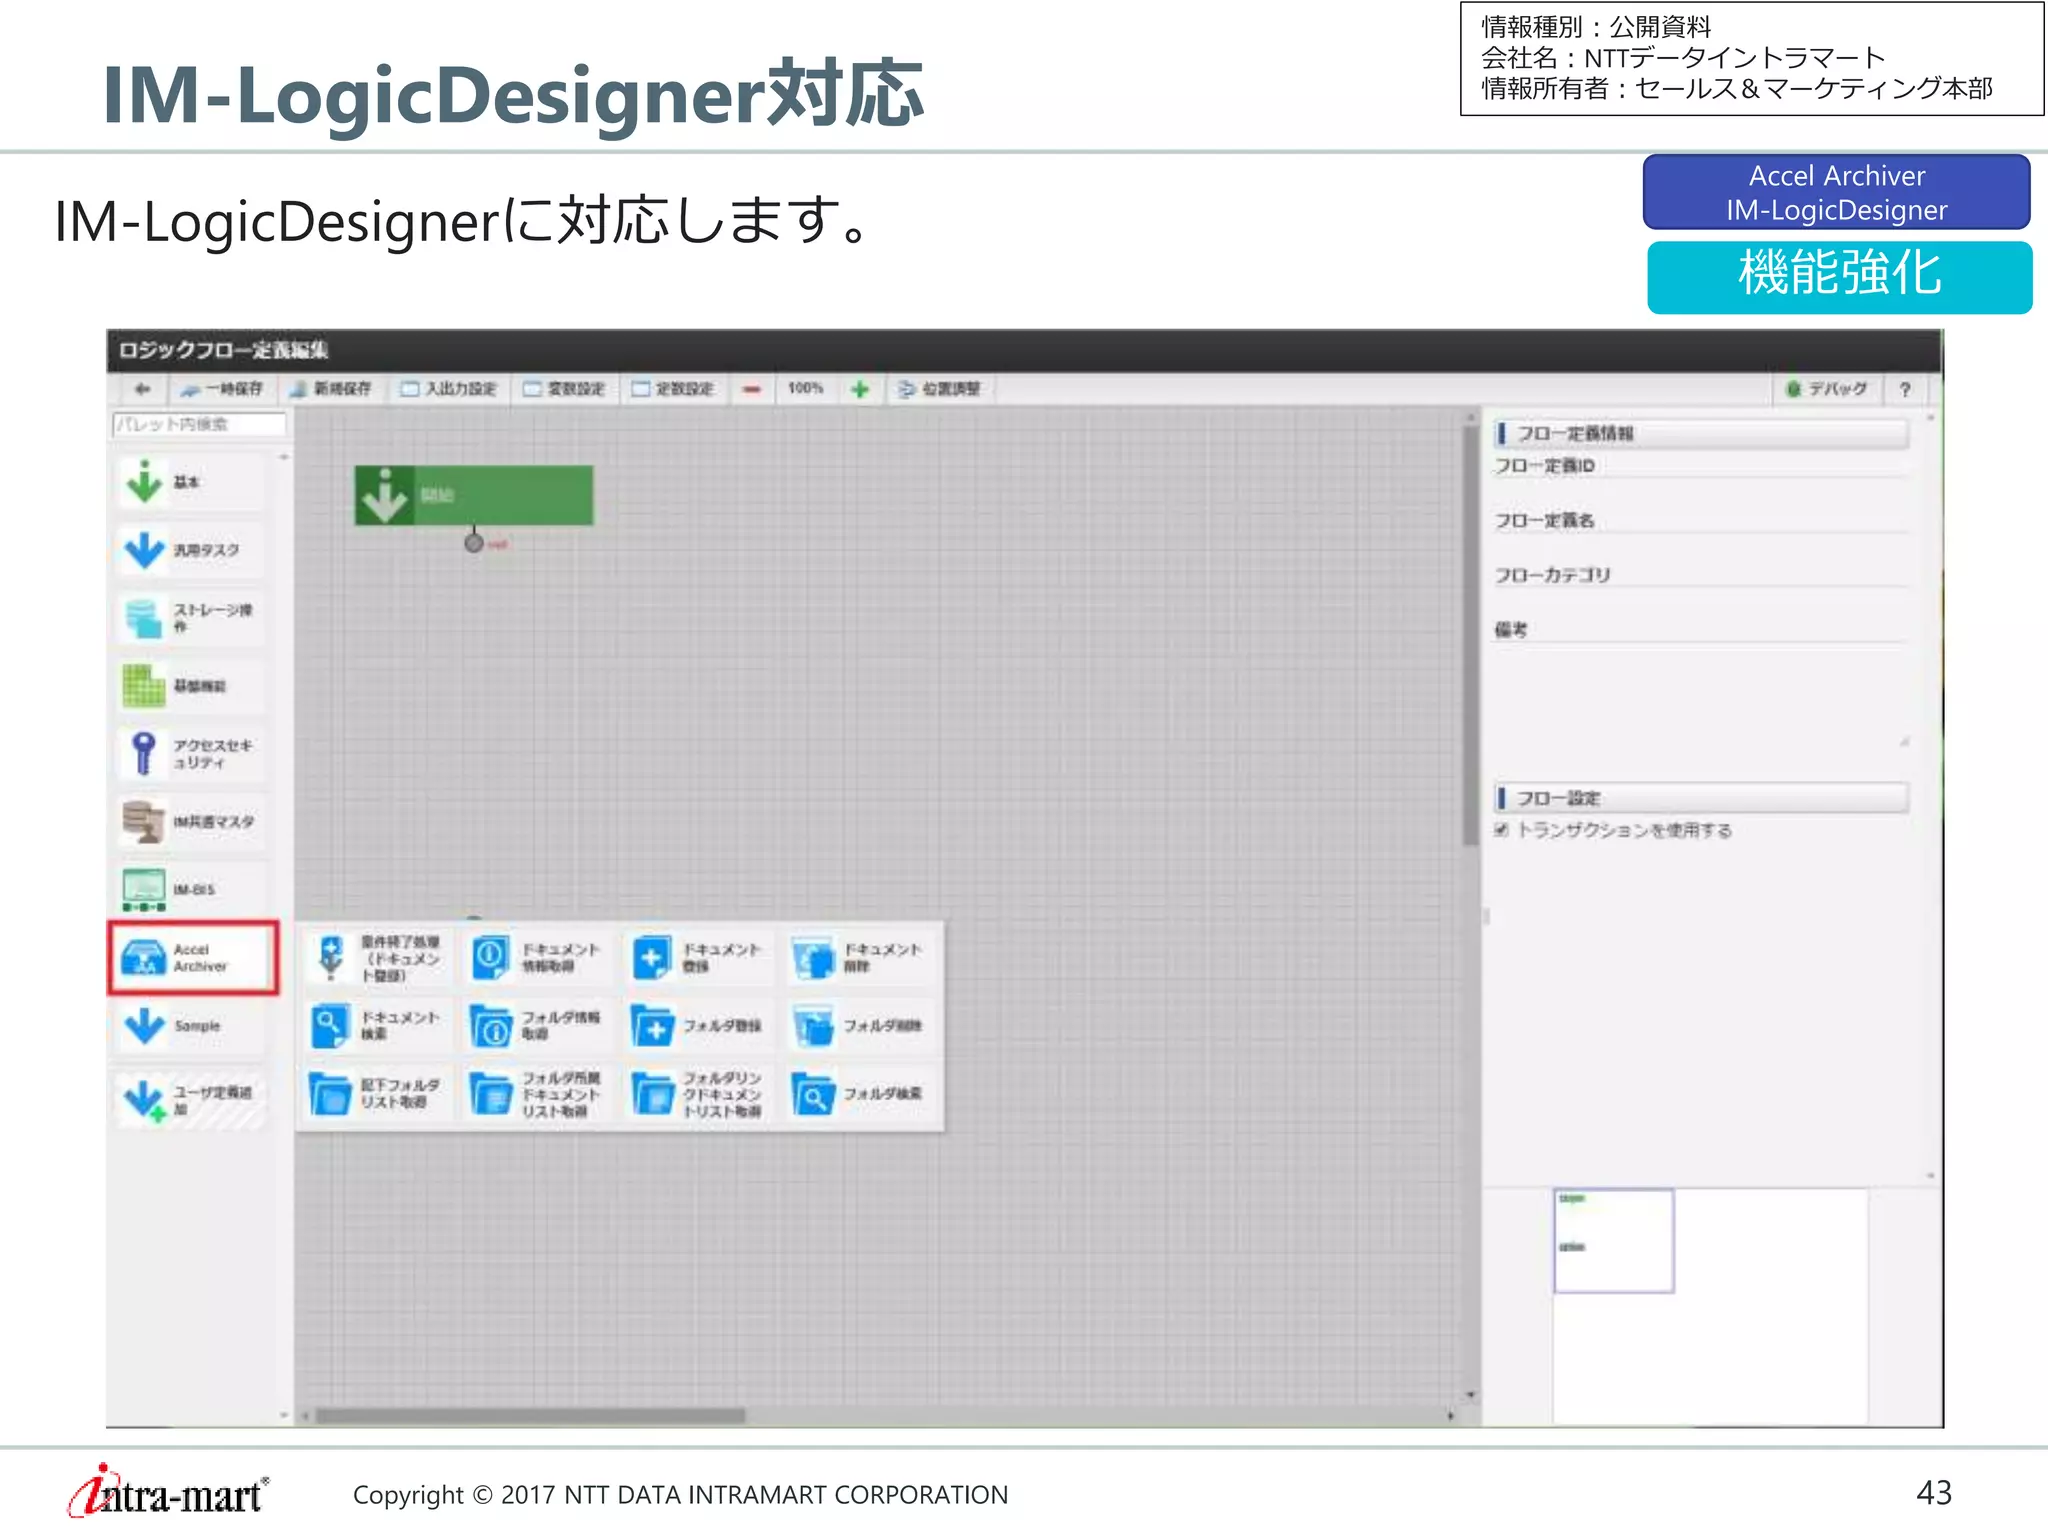Screen dimensions: 2048x1536
Task: Open the アクセスセキュリティ palette category
Action: pyautogui.click(x=190, y=754)
